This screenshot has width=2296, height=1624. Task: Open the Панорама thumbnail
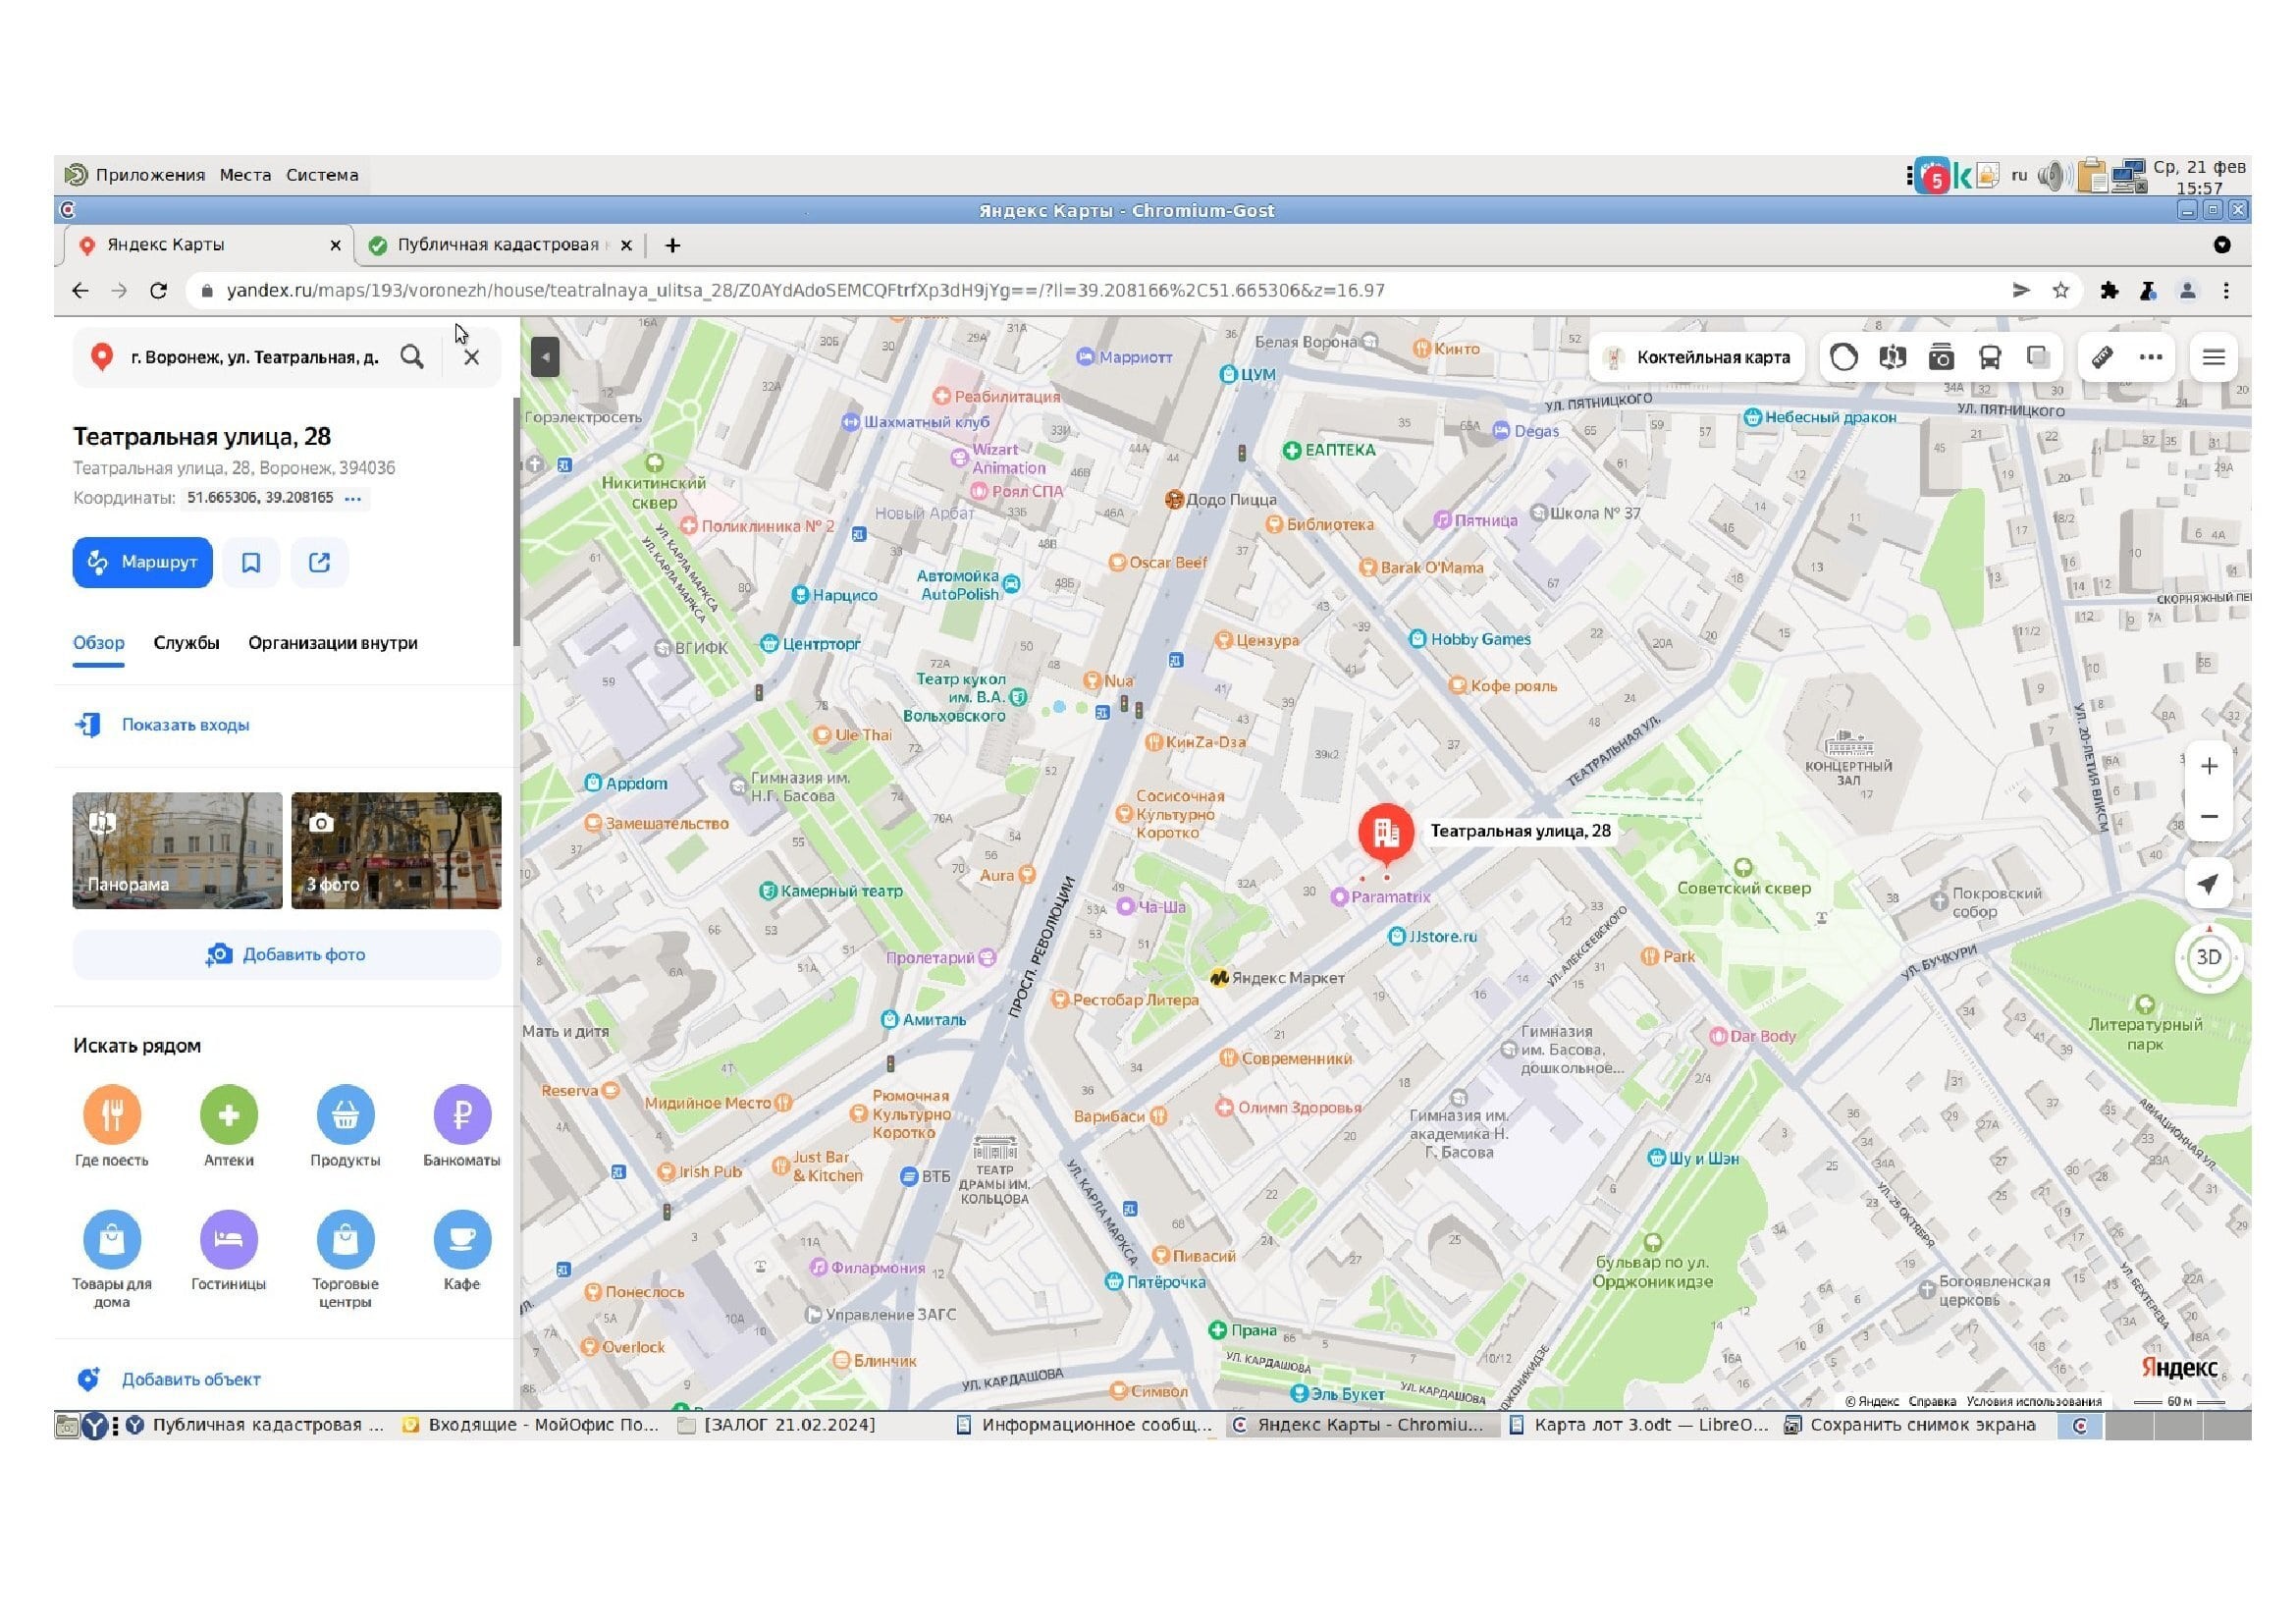[177, 850]
